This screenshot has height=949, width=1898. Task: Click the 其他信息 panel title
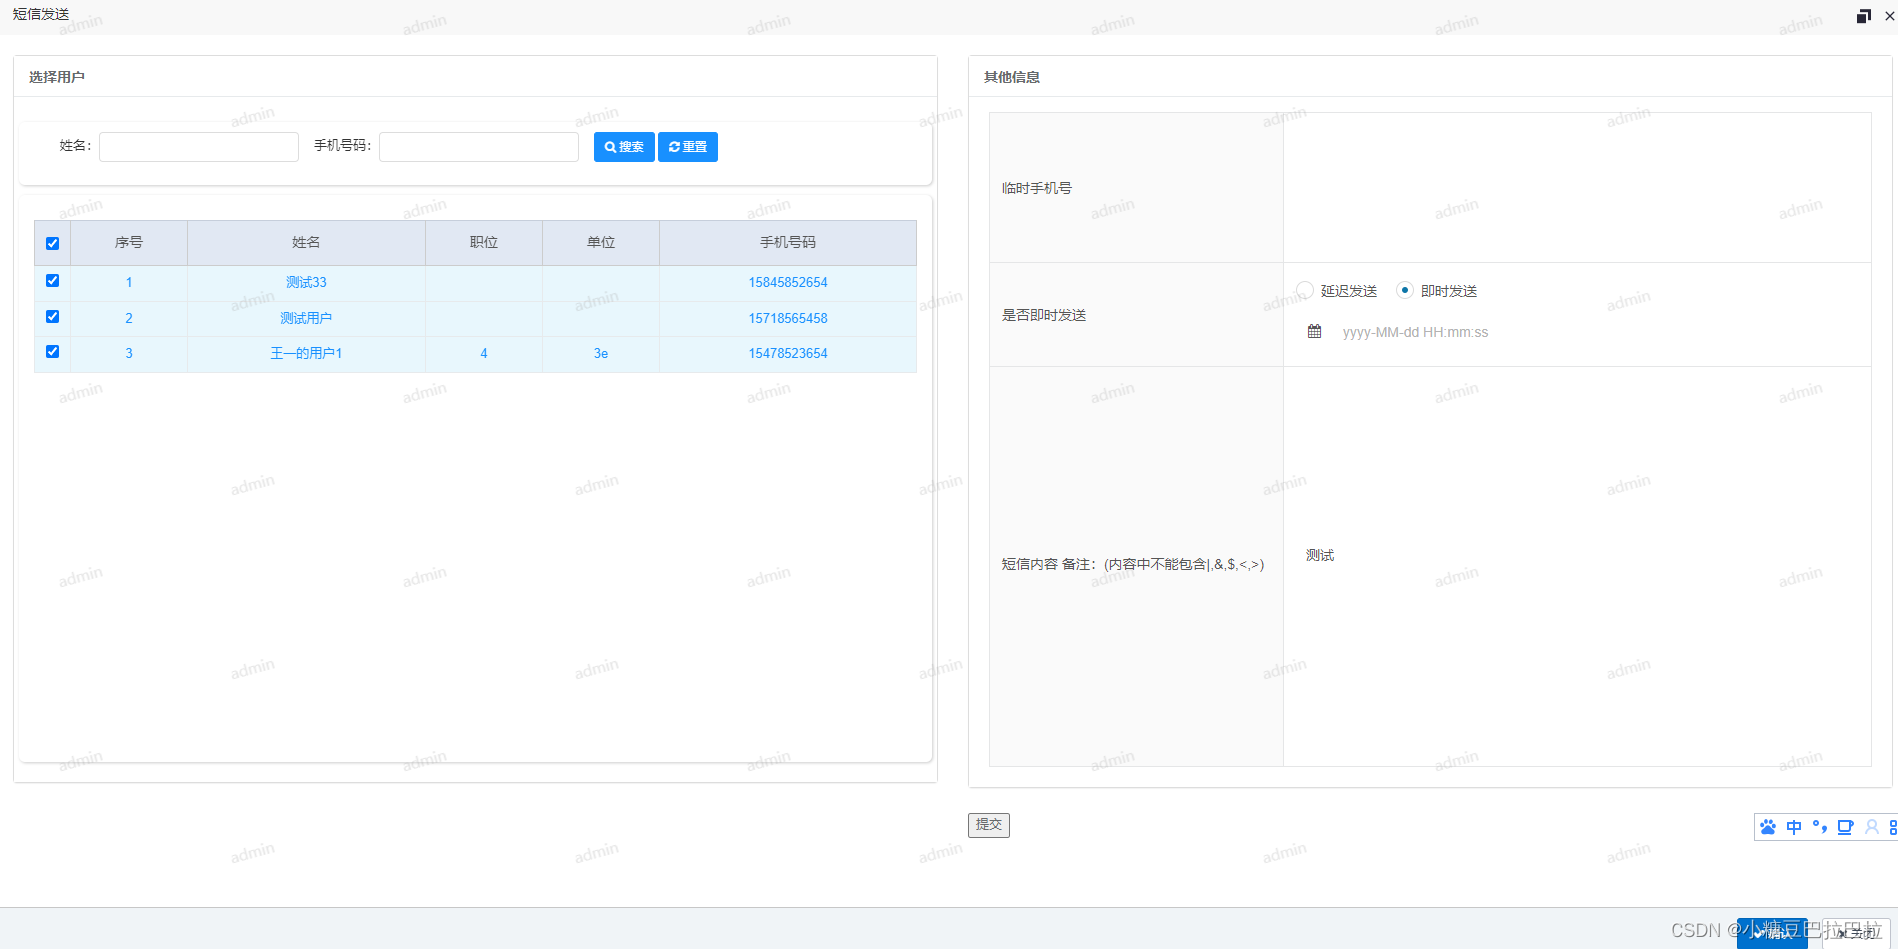point(1012,77)
